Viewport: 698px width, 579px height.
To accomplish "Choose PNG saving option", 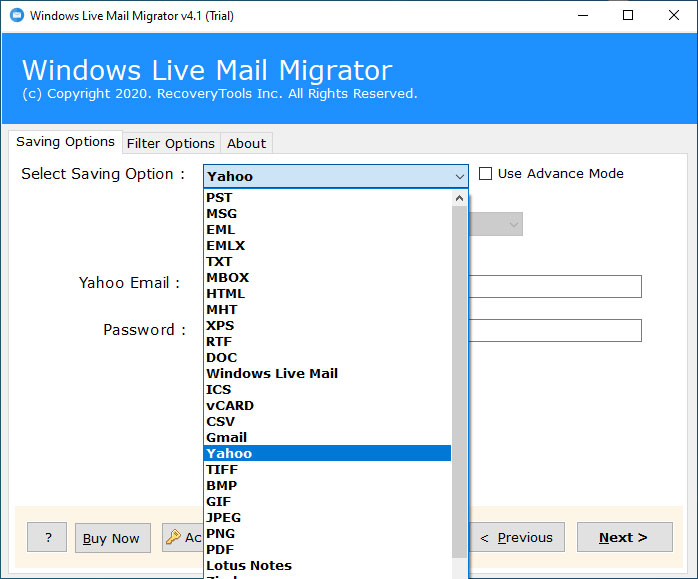I will pos(328,534).
